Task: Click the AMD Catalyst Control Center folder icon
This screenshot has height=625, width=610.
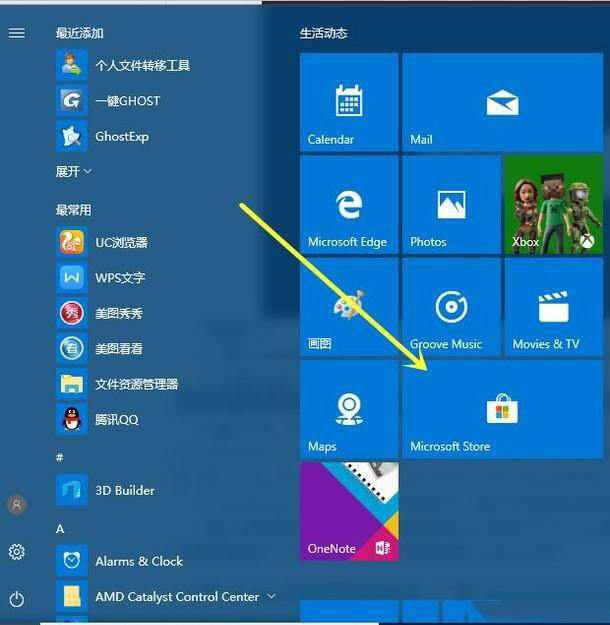Action: click(x=72, y=597)
